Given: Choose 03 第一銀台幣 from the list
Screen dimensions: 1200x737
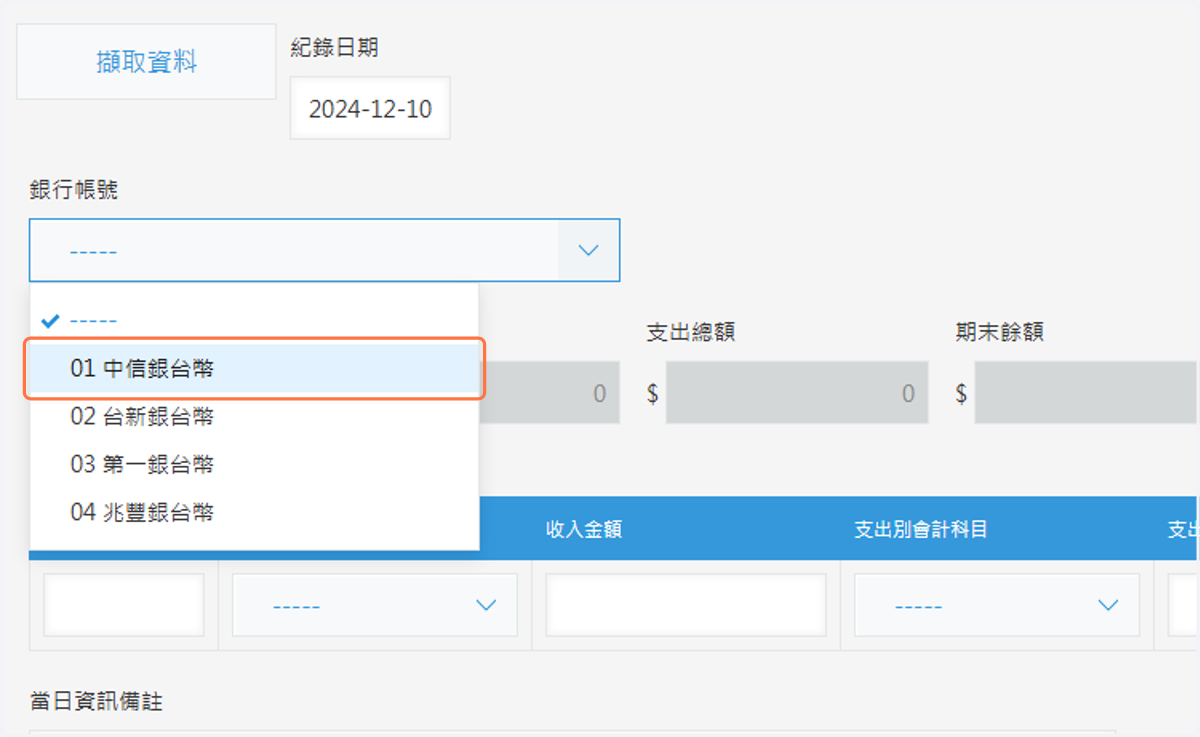Looking at the screenshot, I should 254,464.
